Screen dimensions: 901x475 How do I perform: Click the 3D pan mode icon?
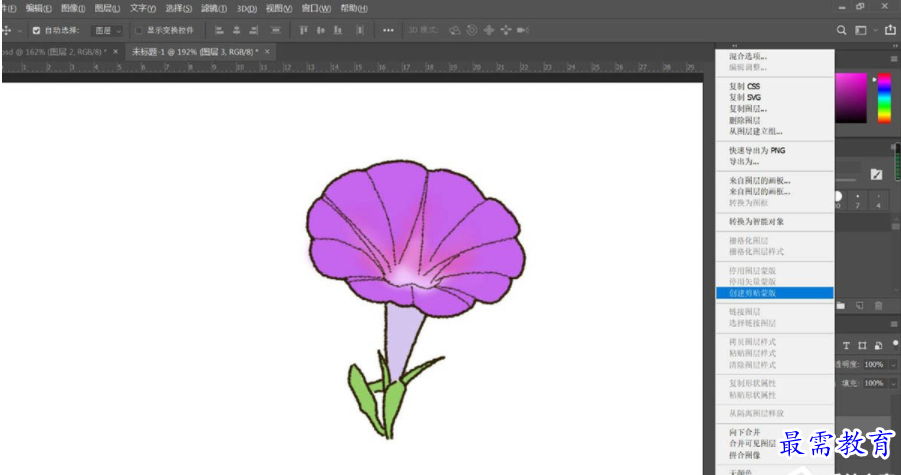coord(489,30)
